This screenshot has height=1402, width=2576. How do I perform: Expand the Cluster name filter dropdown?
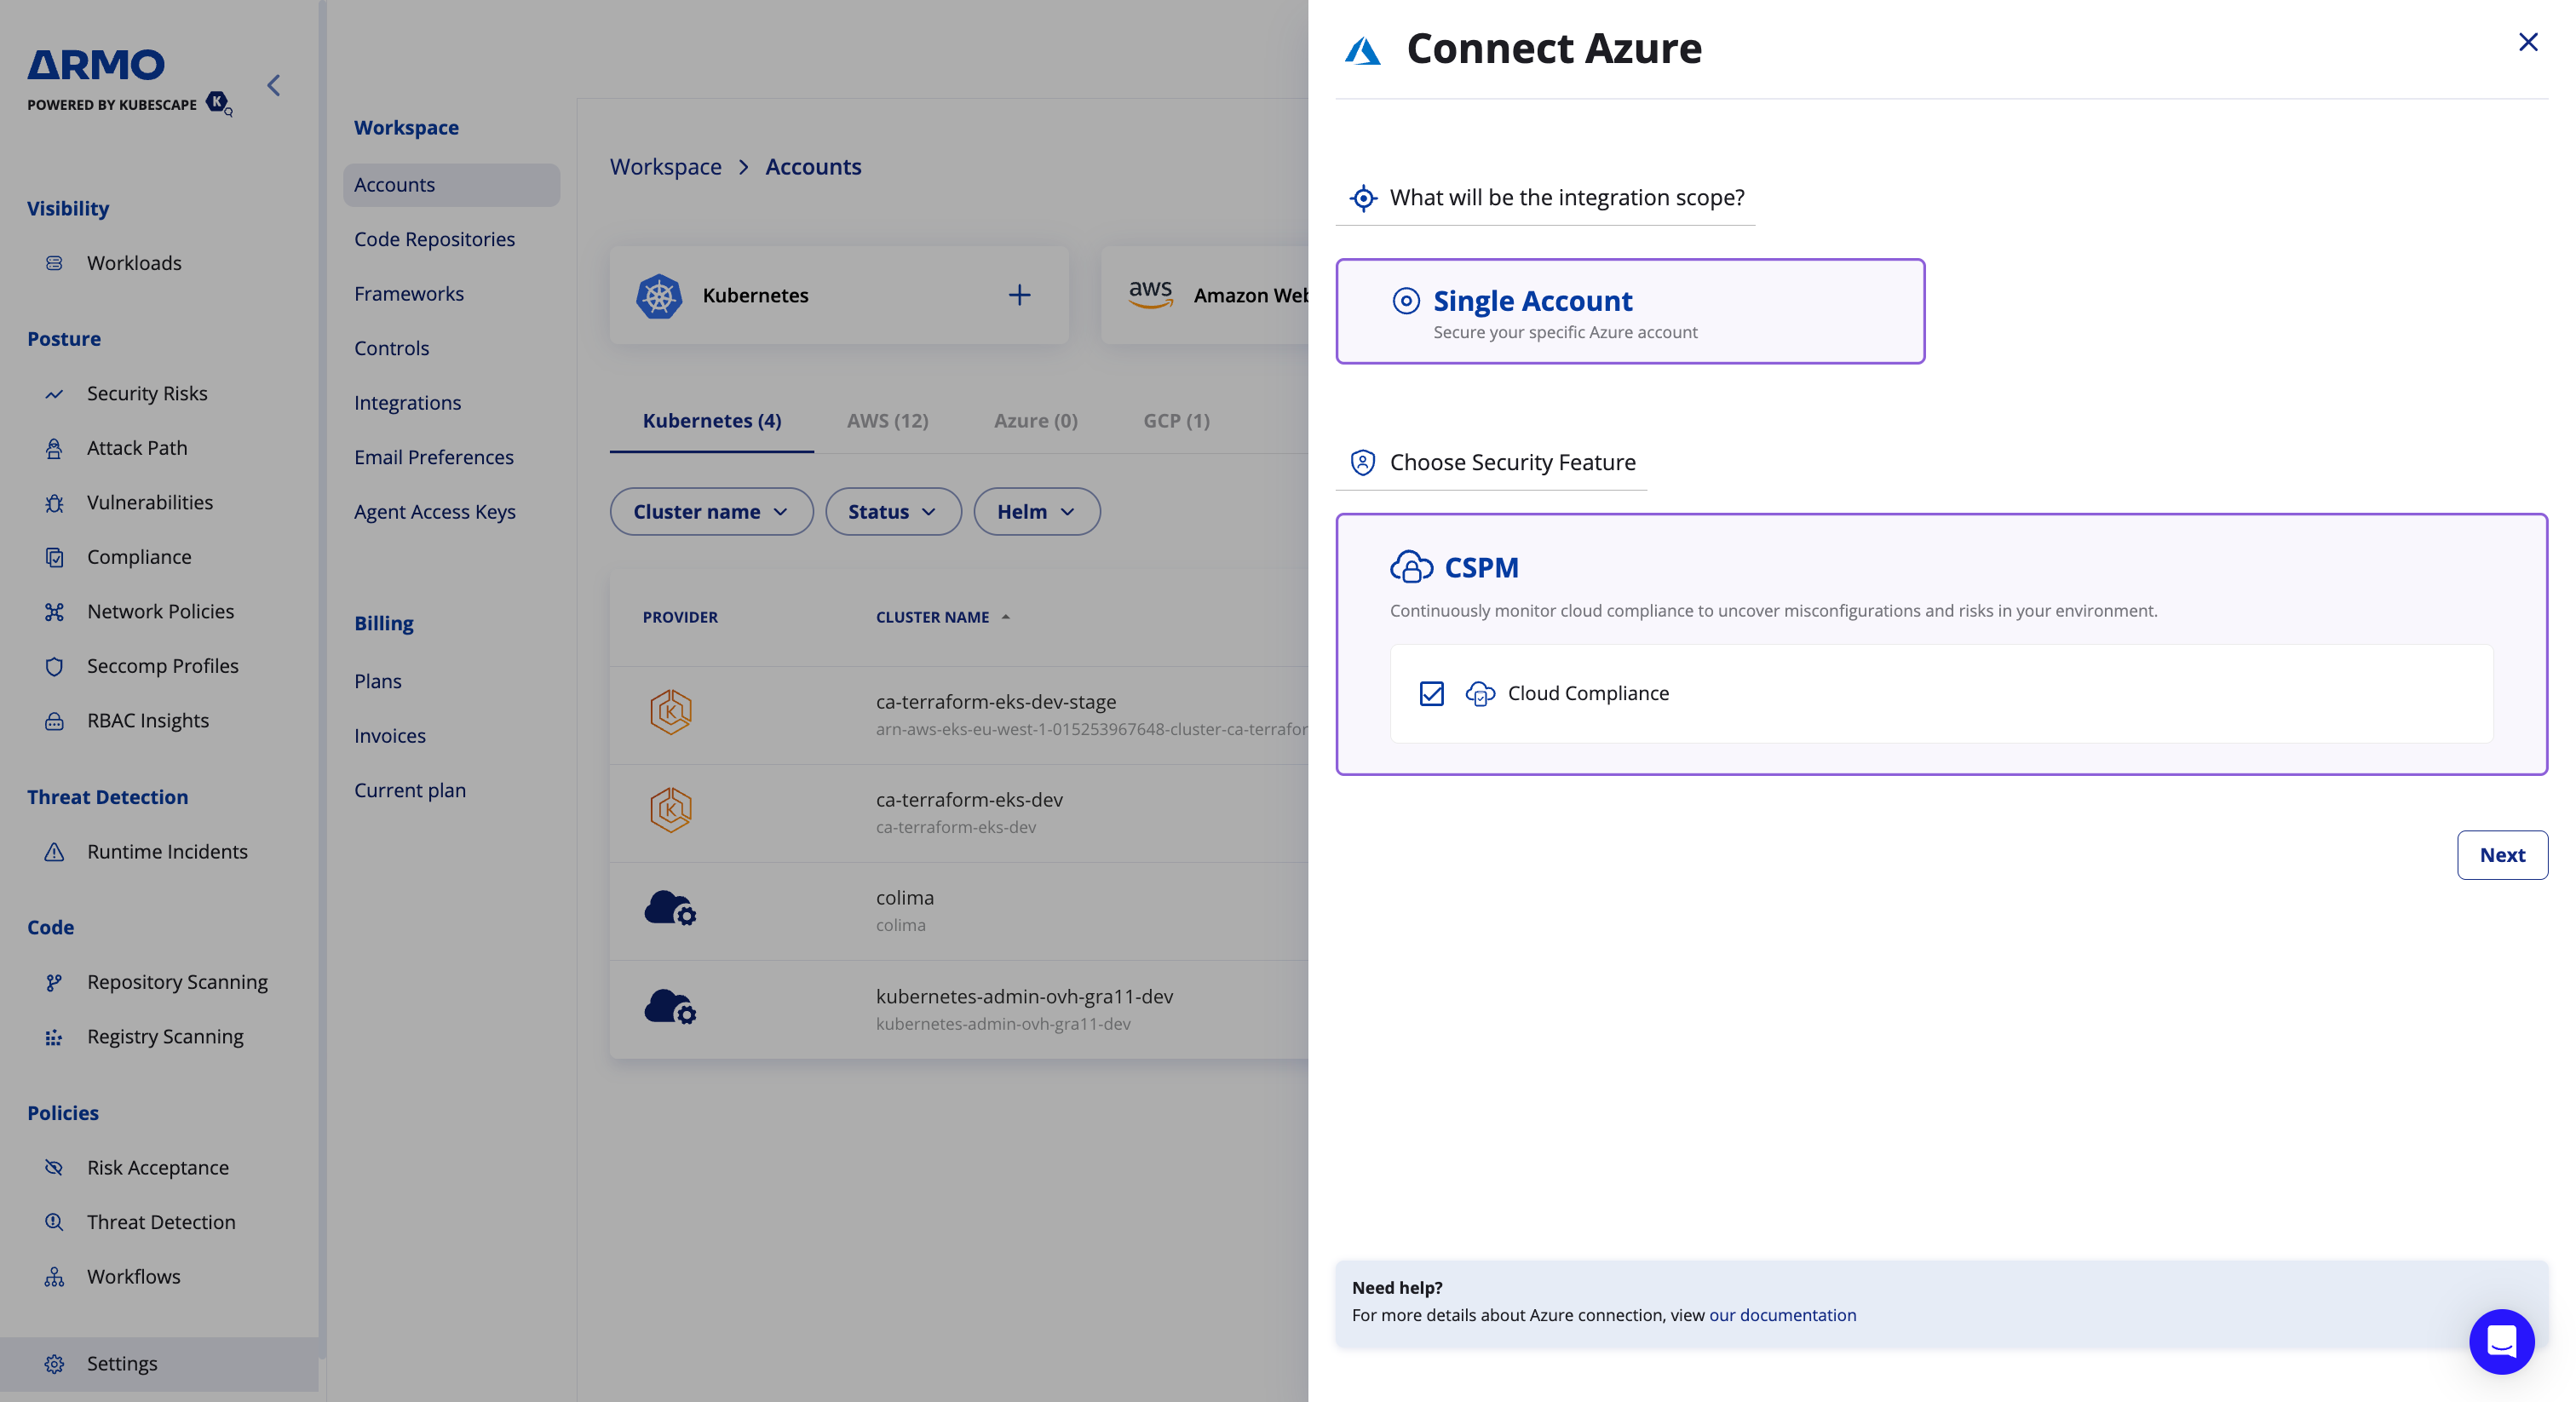[711, 512]
